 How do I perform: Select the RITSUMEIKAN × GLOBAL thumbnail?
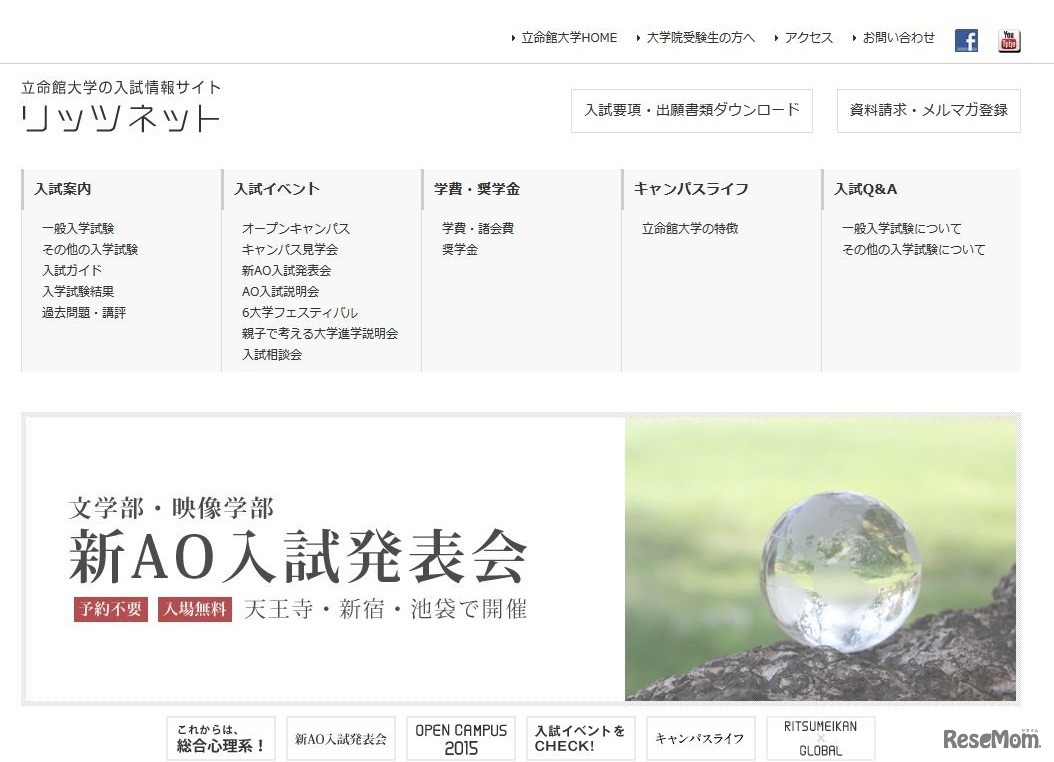(821, 738)
